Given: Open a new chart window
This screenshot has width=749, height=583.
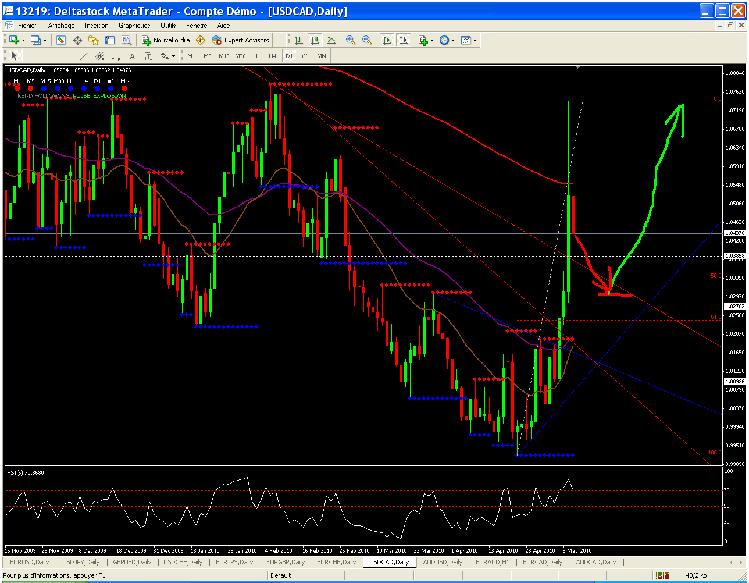Looking at the screenshot, I should [13, 40].
